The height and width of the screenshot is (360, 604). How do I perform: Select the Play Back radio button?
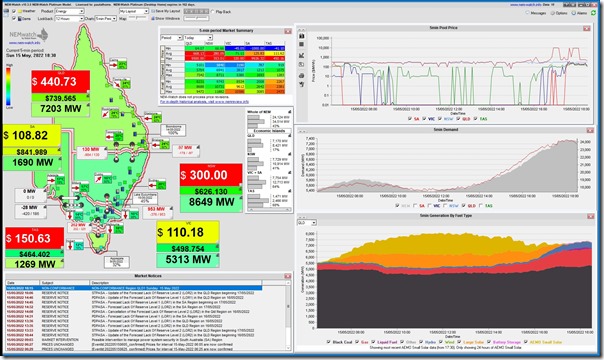[213, 12]
